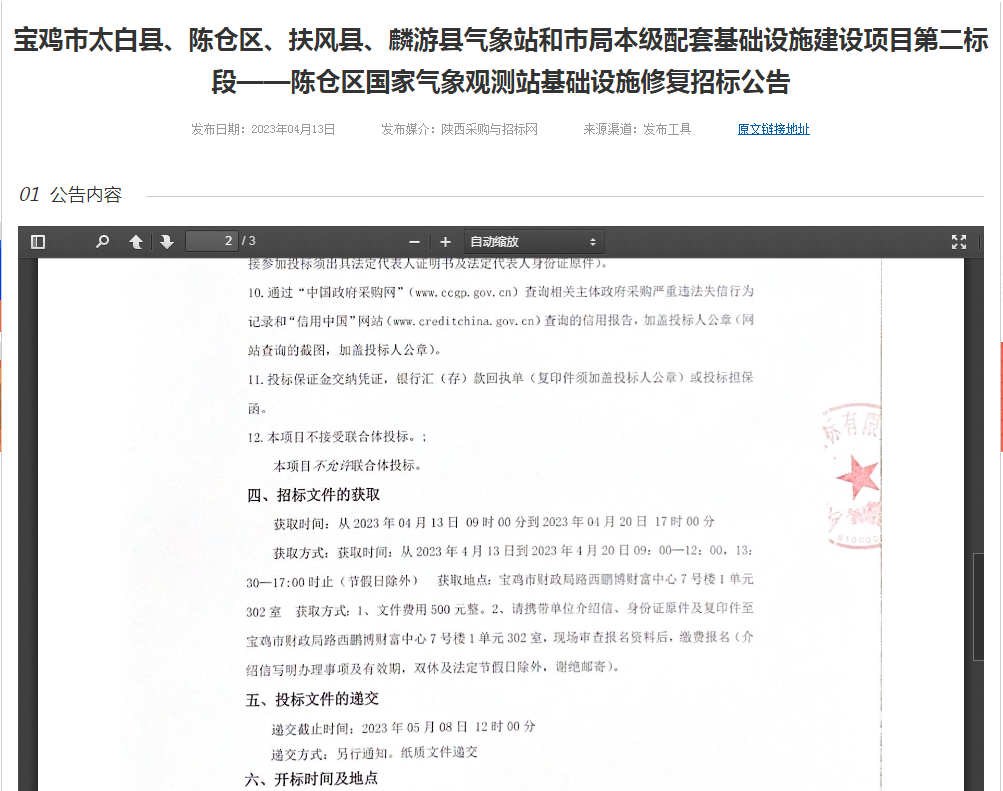Open the 原文链接地址 link
This screenshot has height=791, width=1003.
pos(773,129)
